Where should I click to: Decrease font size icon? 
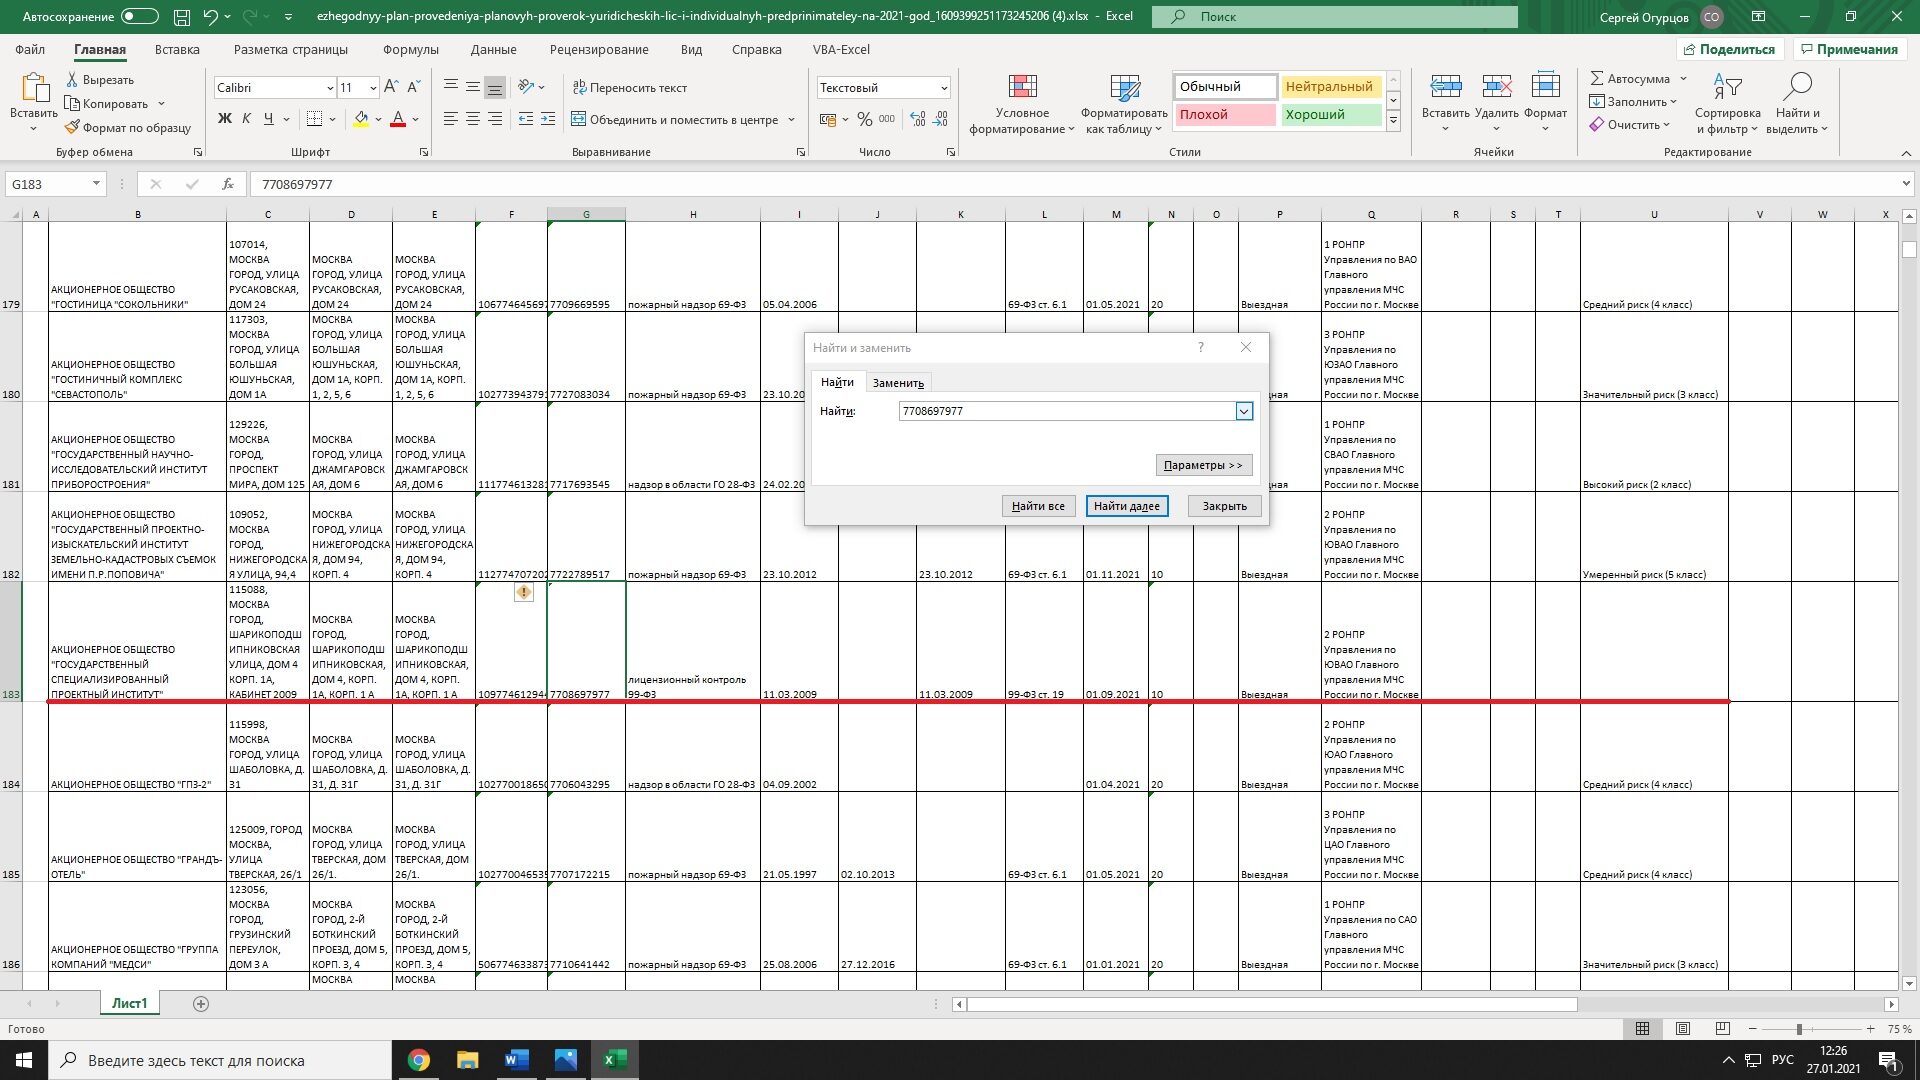coord(414,87)
